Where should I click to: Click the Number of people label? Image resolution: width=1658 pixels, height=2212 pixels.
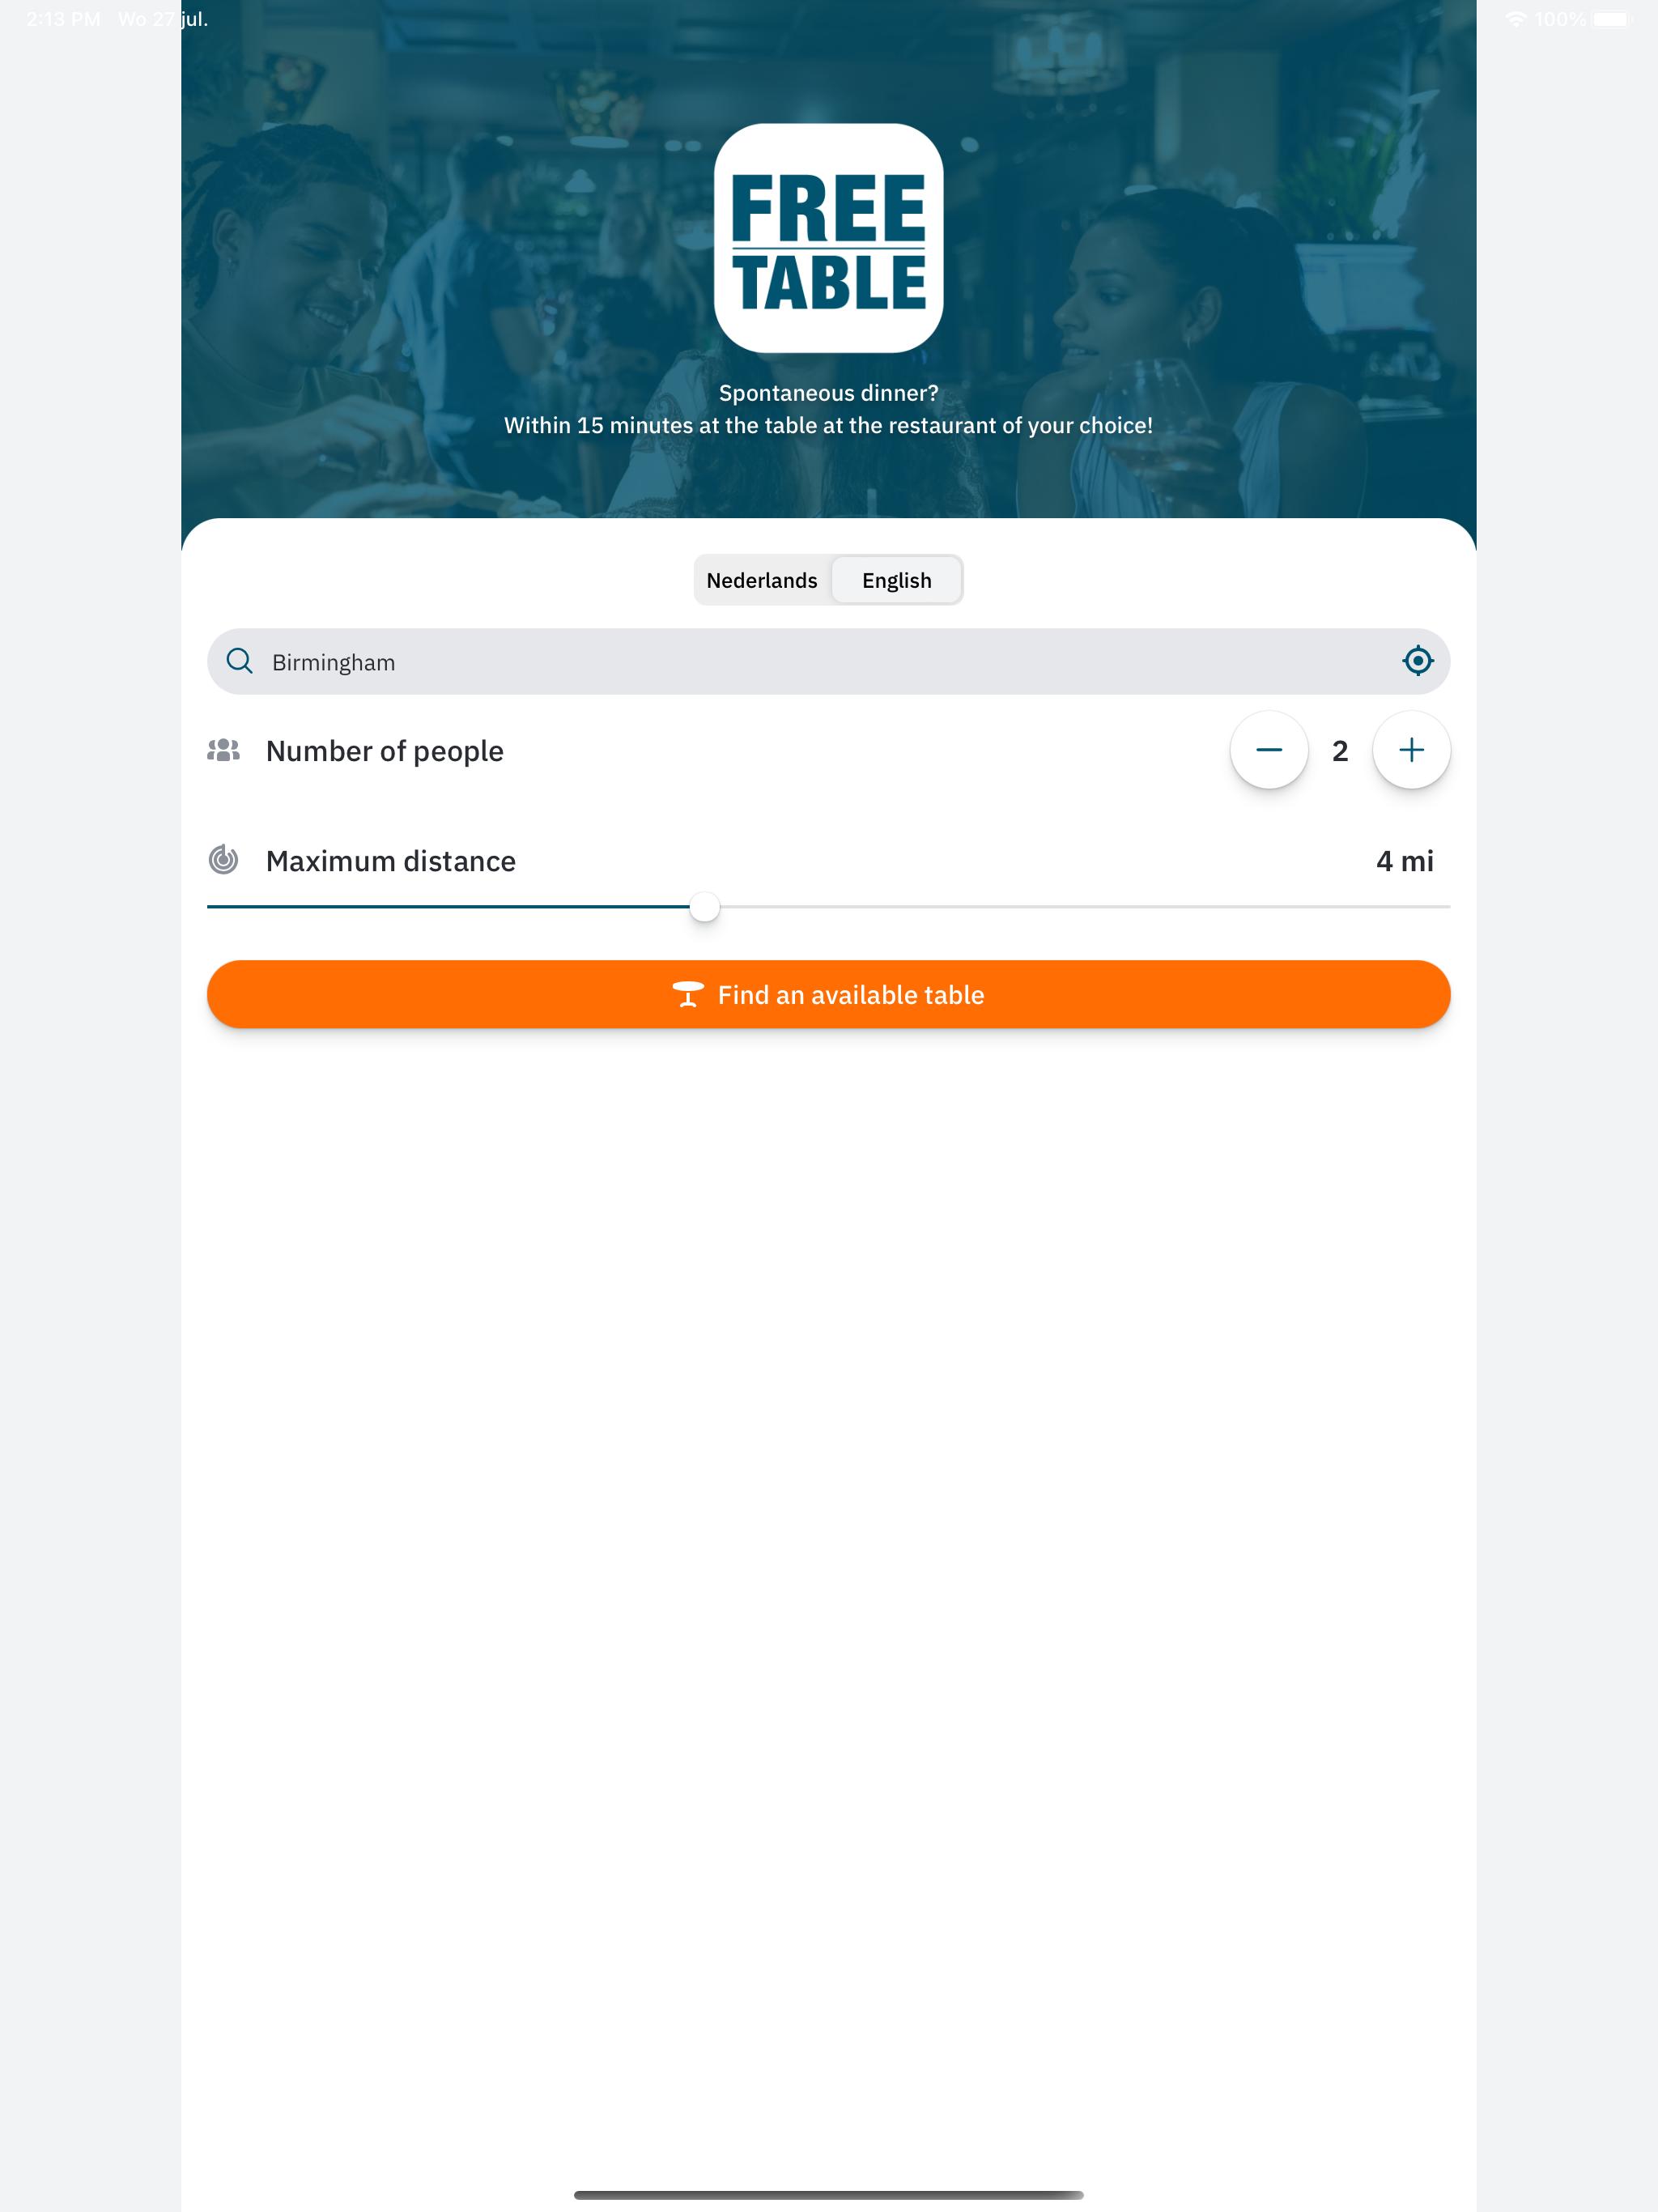[385, 751]
